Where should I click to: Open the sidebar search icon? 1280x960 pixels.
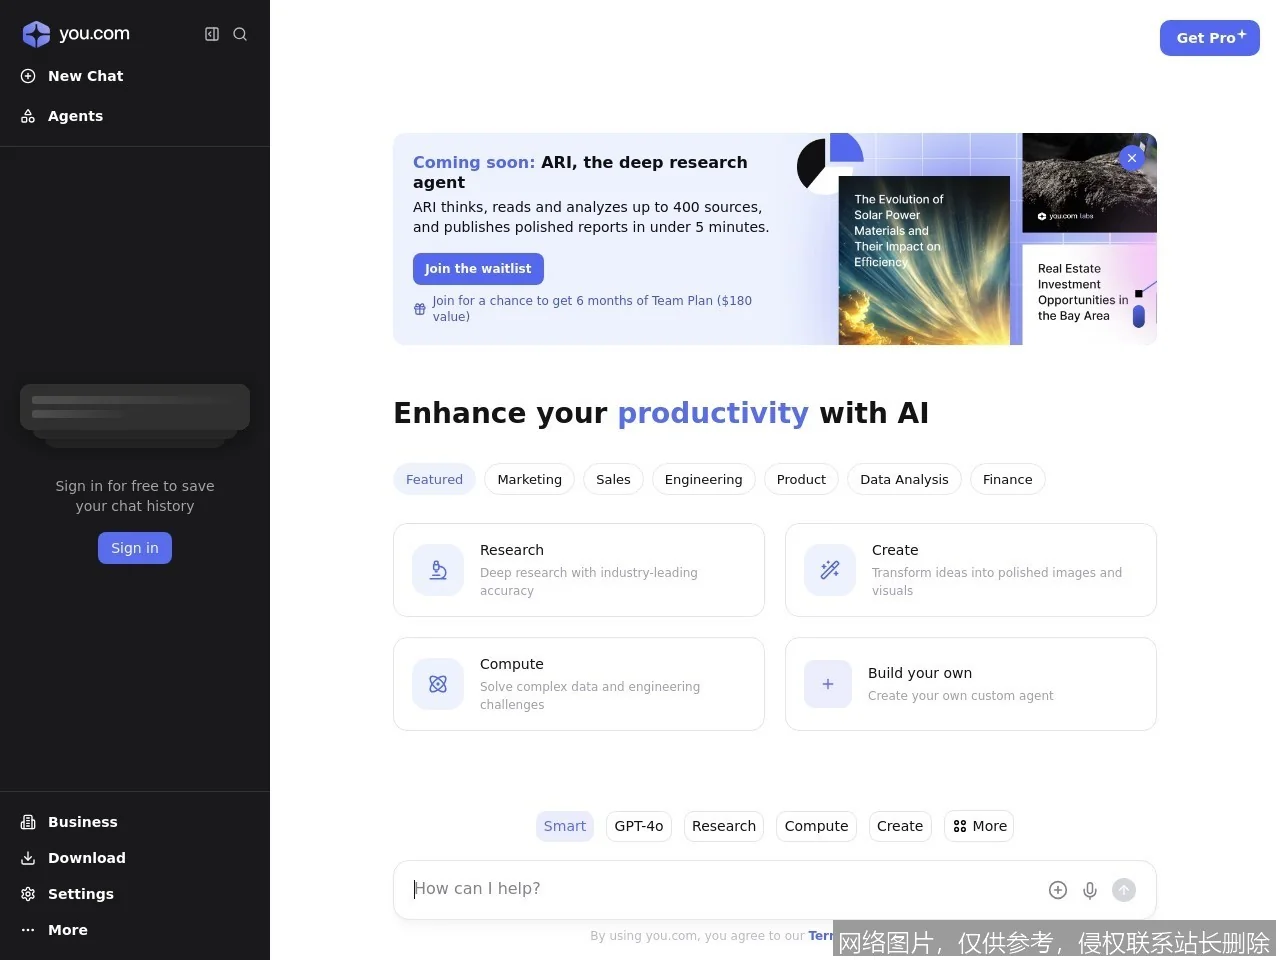coord(240,34)
